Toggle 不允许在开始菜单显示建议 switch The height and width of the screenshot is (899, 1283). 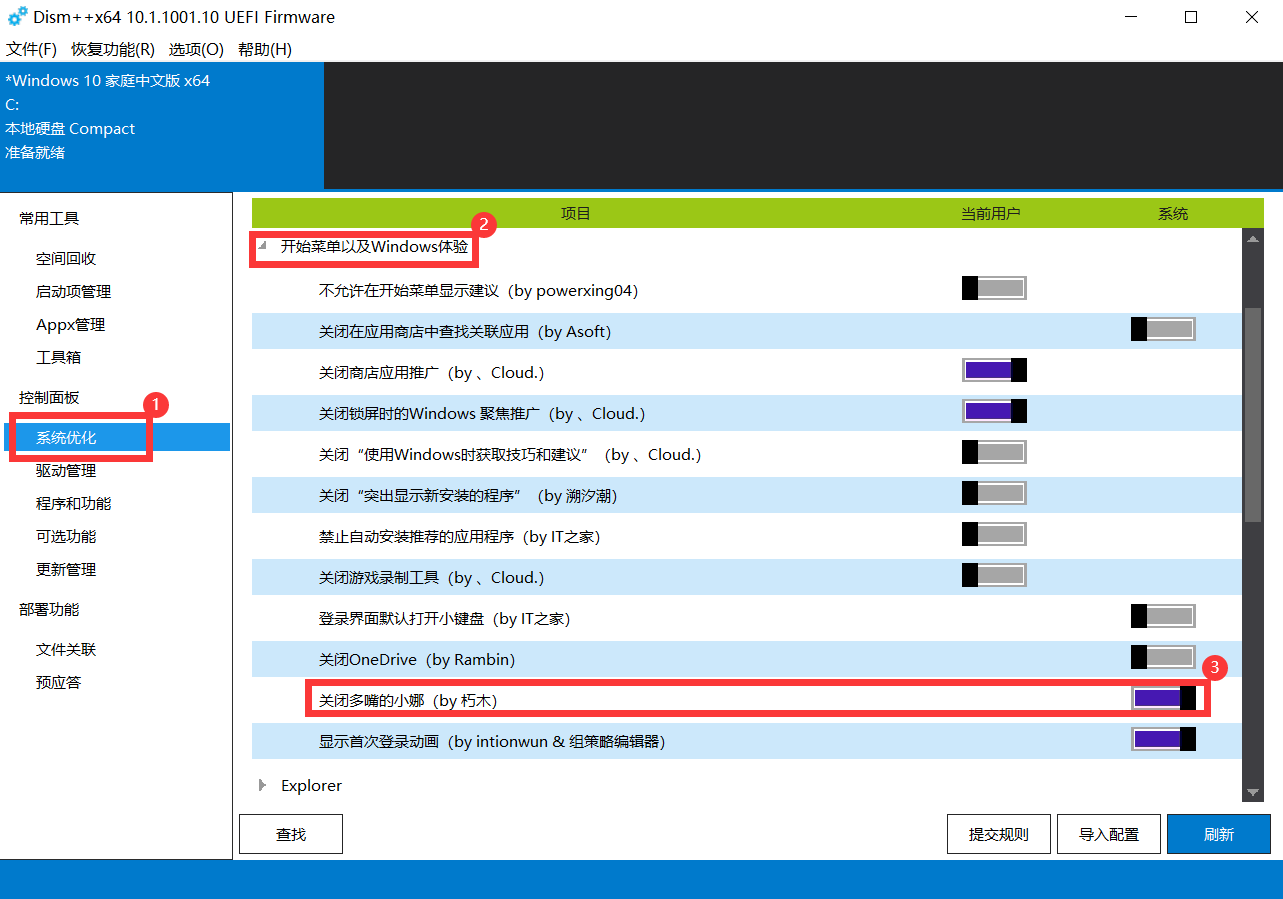pos(994,289)
